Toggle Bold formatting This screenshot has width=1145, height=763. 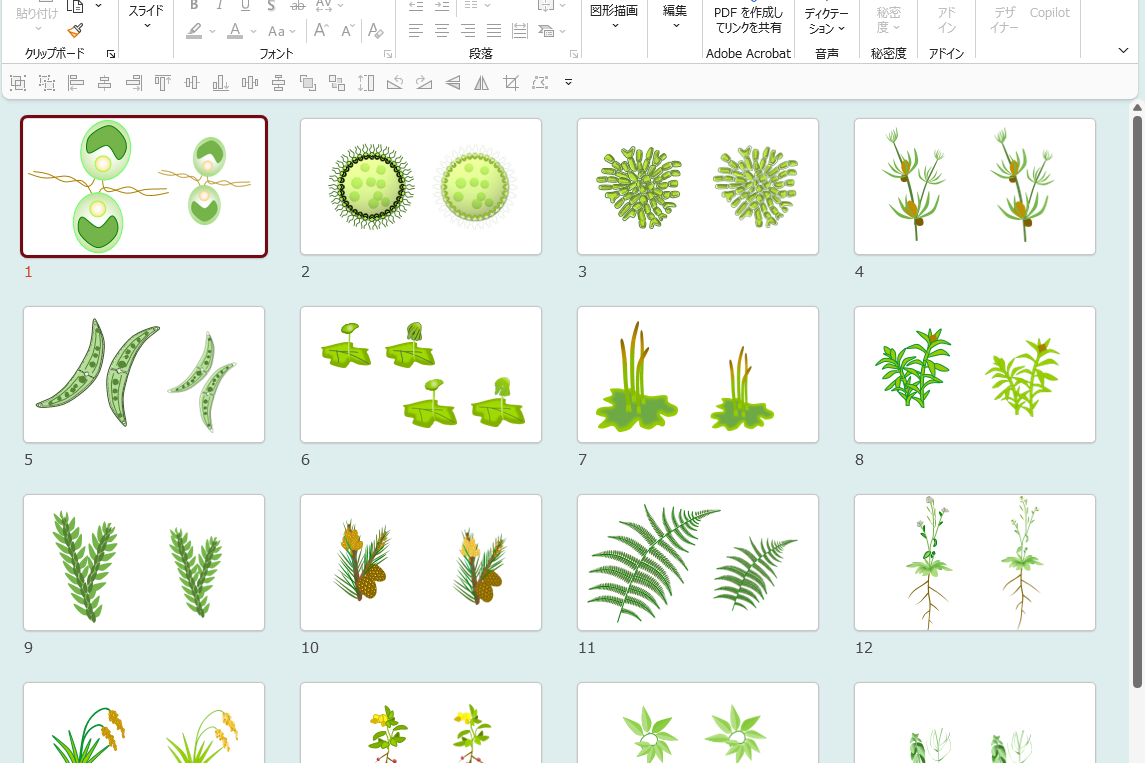[x=194, y=5]
